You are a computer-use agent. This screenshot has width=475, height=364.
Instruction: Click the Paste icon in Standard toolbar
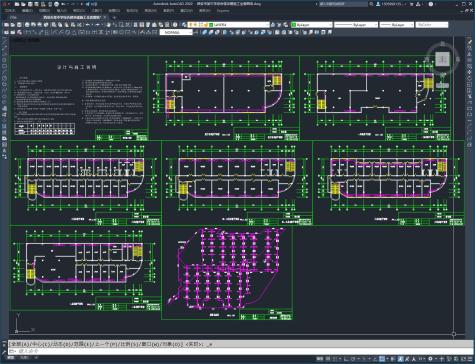[x=66, y=25]
